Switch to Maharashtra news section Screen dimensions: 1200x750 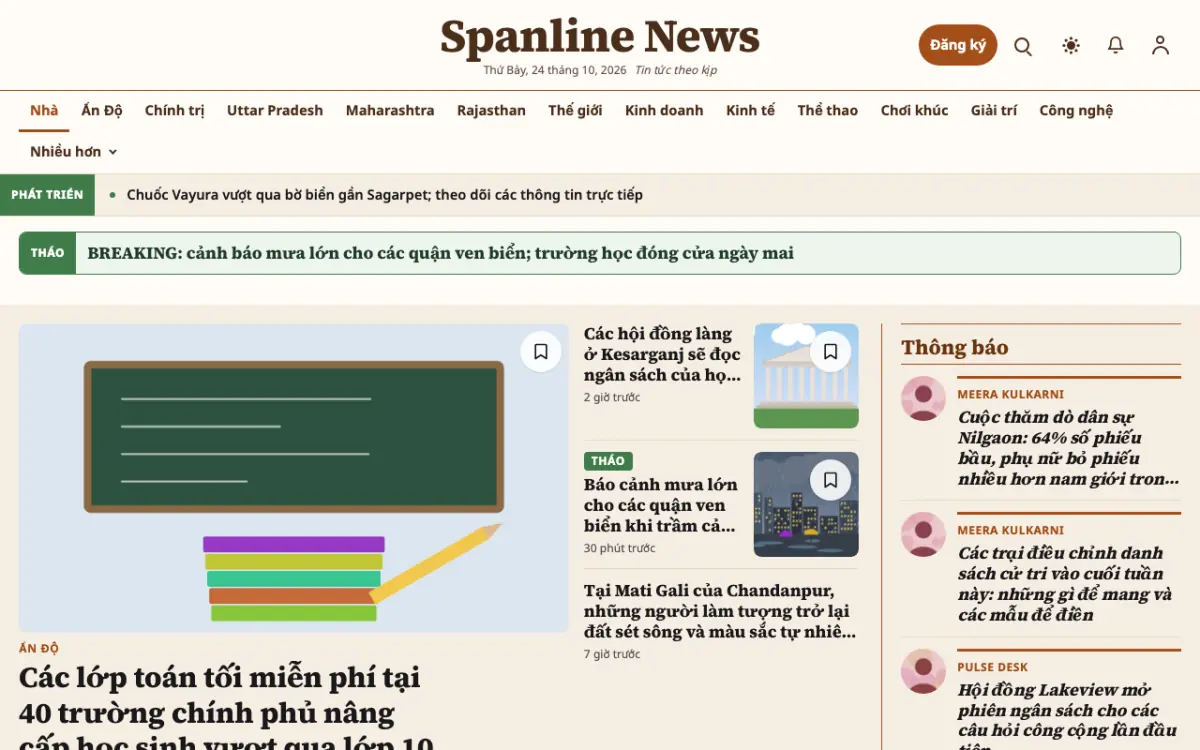(390, 111)
